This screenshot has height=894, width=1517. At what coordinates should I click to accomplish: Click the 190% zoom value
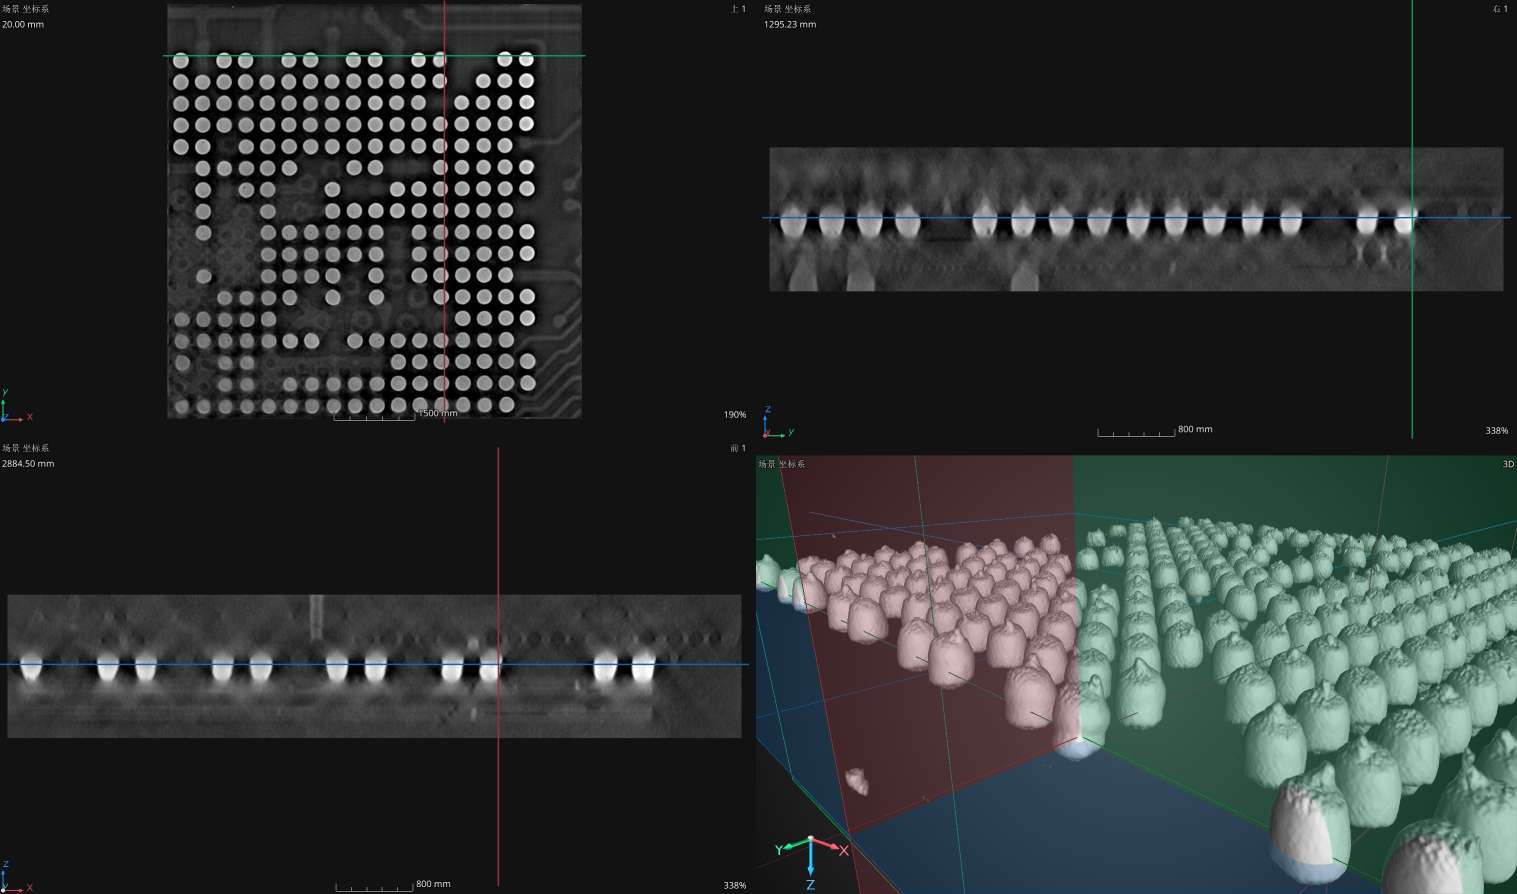pyautogui.click(x=735, y=415)
